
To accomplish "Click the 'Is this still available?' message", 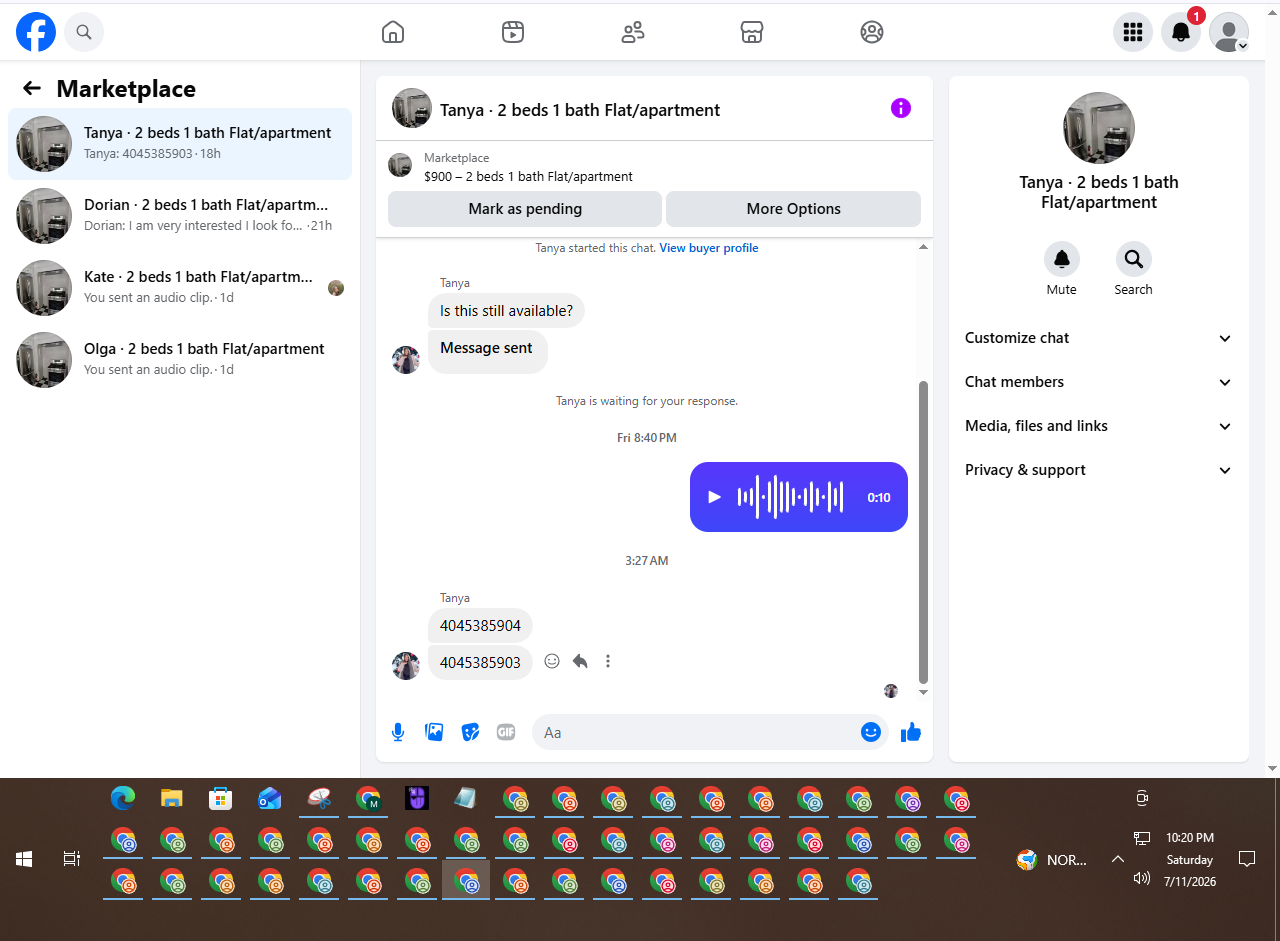I will tap(506, 311).
